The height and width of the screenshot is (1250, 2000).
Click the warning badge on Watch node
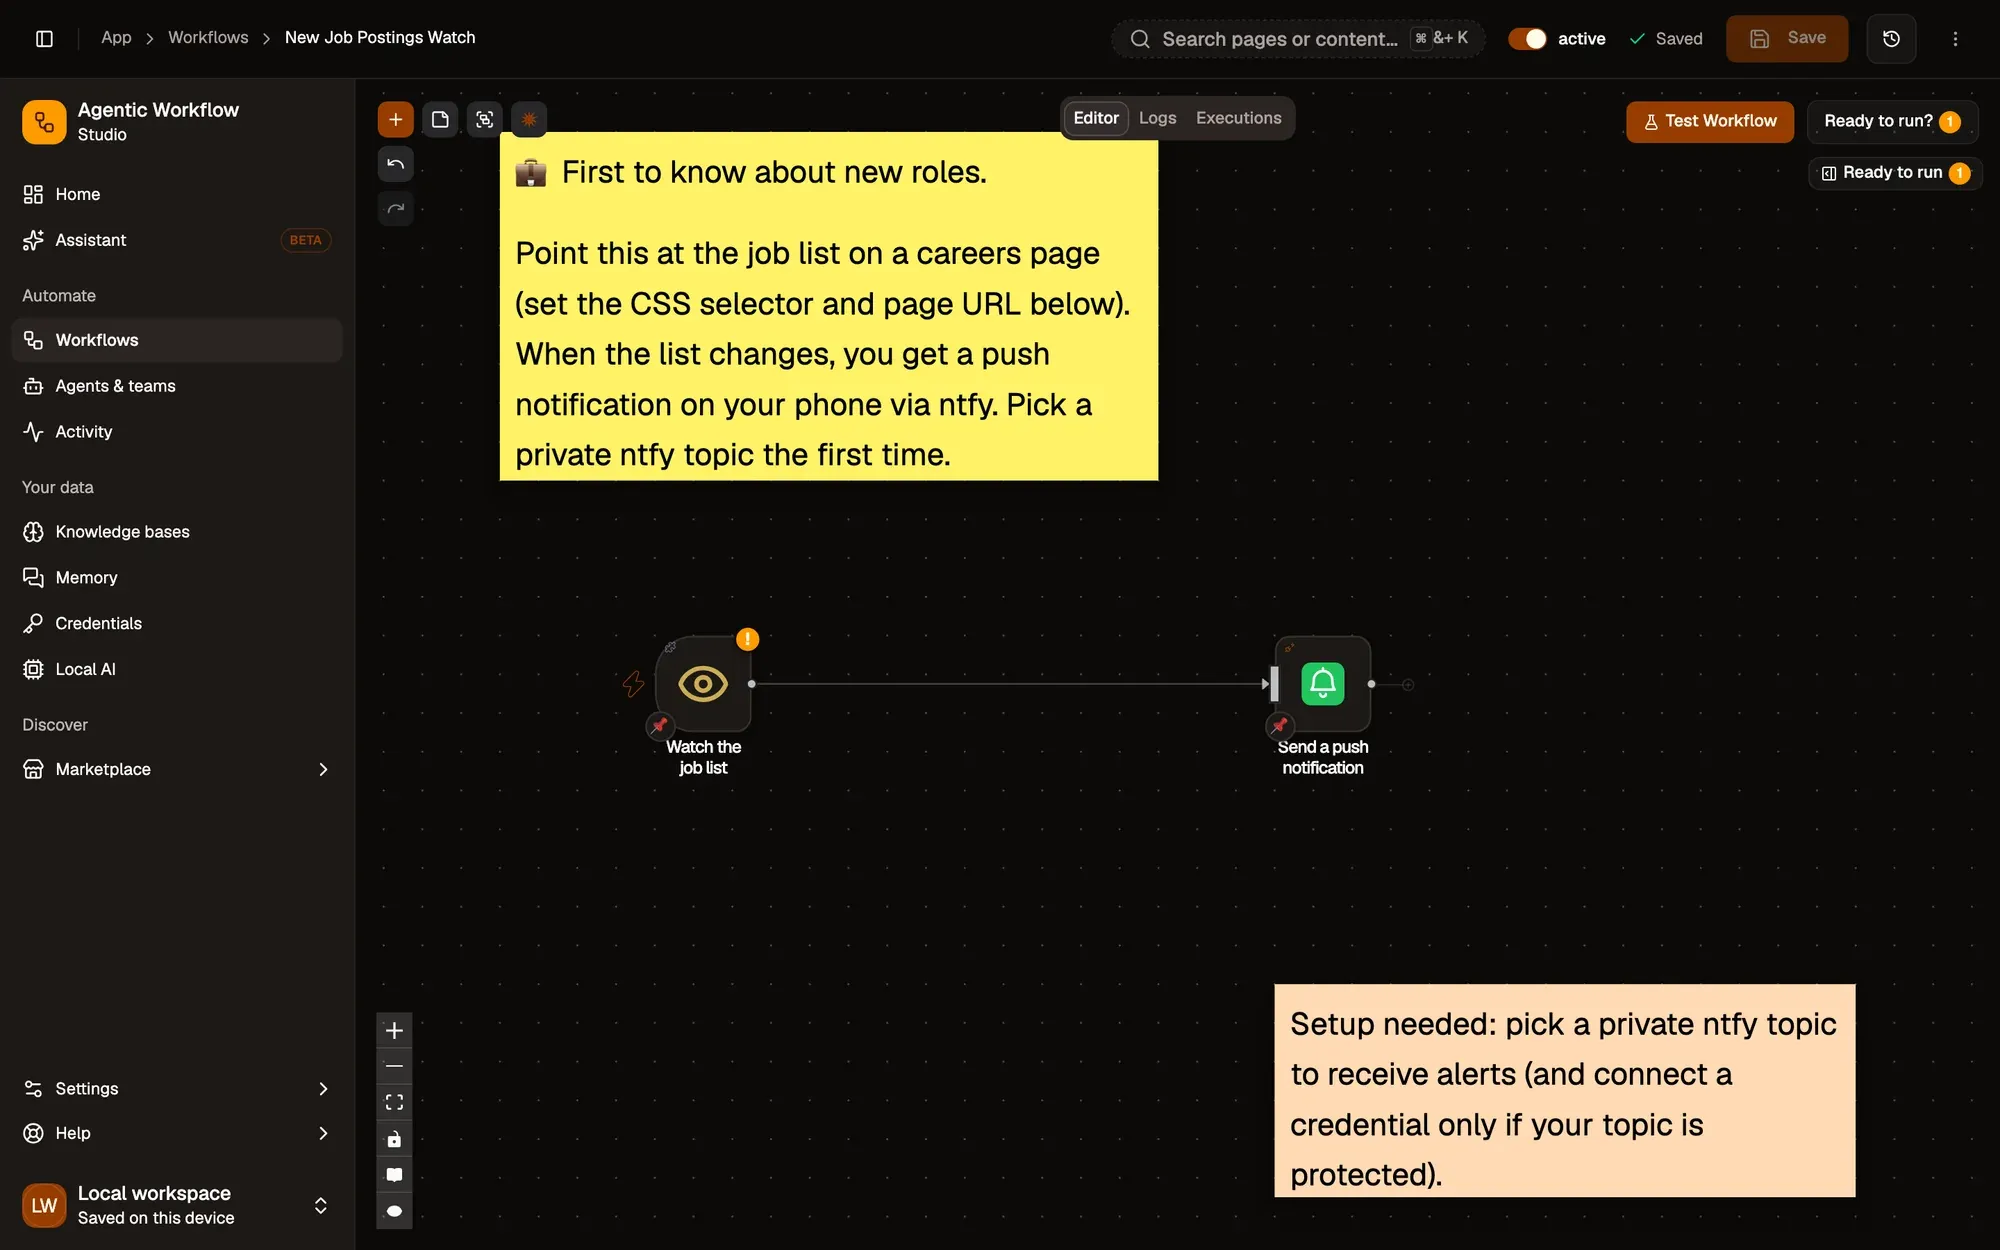point(747,639)
